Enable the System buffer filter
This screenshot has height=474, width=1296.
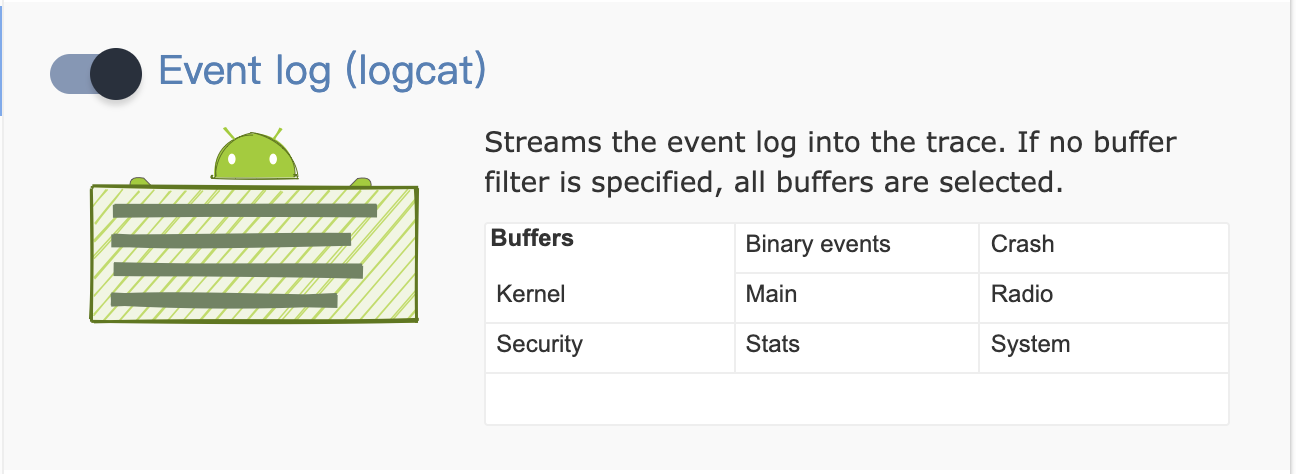1030,345
